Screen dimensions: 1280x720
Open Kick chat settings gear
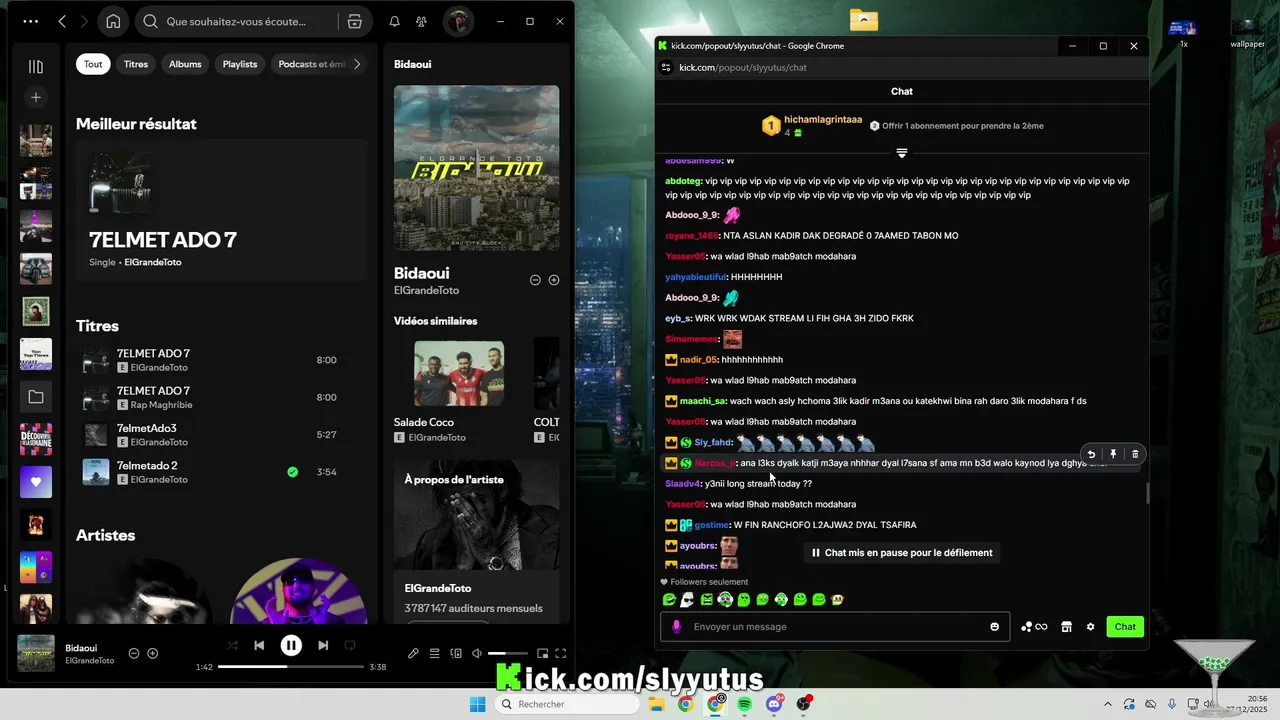pyautogui.click(x=1090, y=627)
